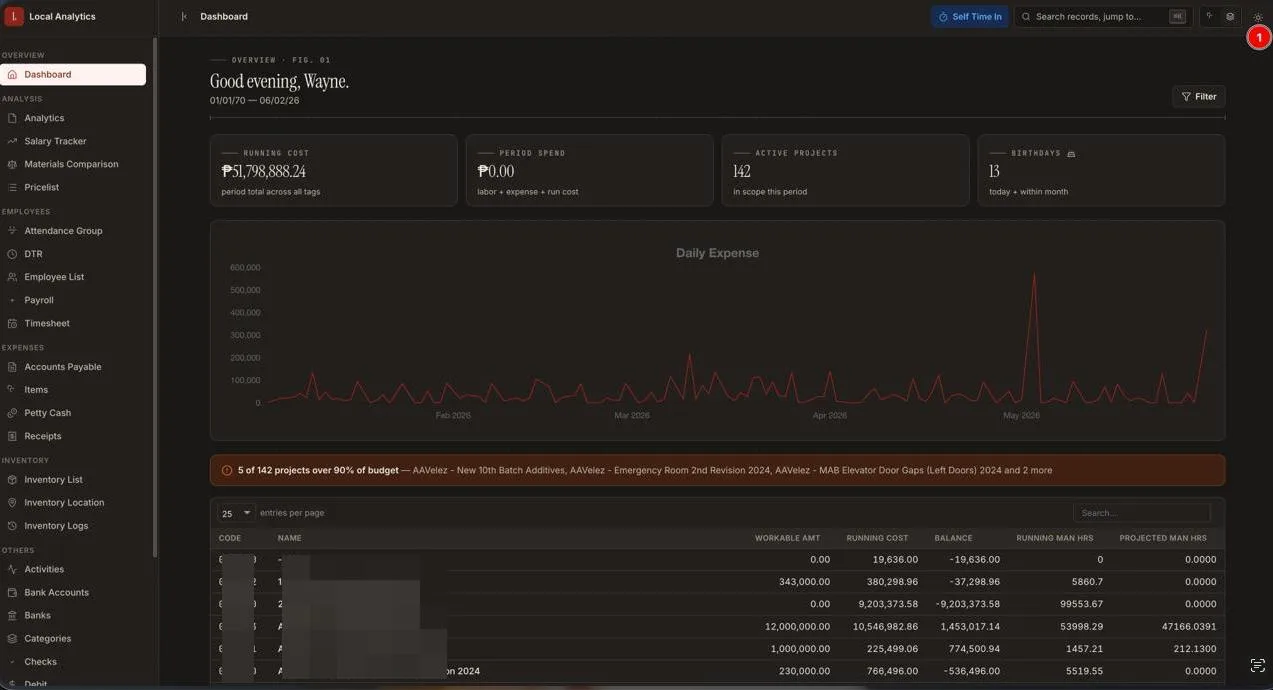This screenshot has width=1273, height=690.
Task: Click the Local Analytics red logo
Action: click(x=14, y=16)
